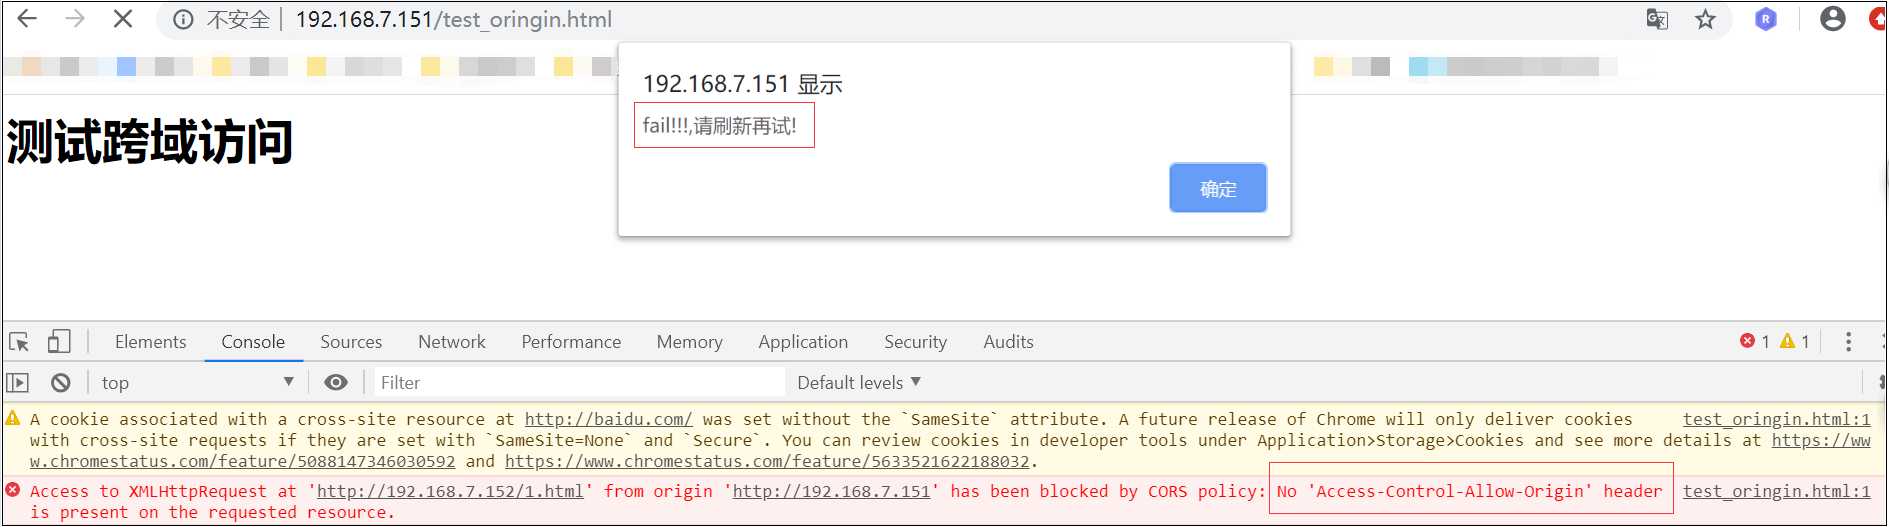This screenshot has height=527, width=1889.
Task: Open the http://192.168.7.152/1.html link
Action: [x=450, y=491]
